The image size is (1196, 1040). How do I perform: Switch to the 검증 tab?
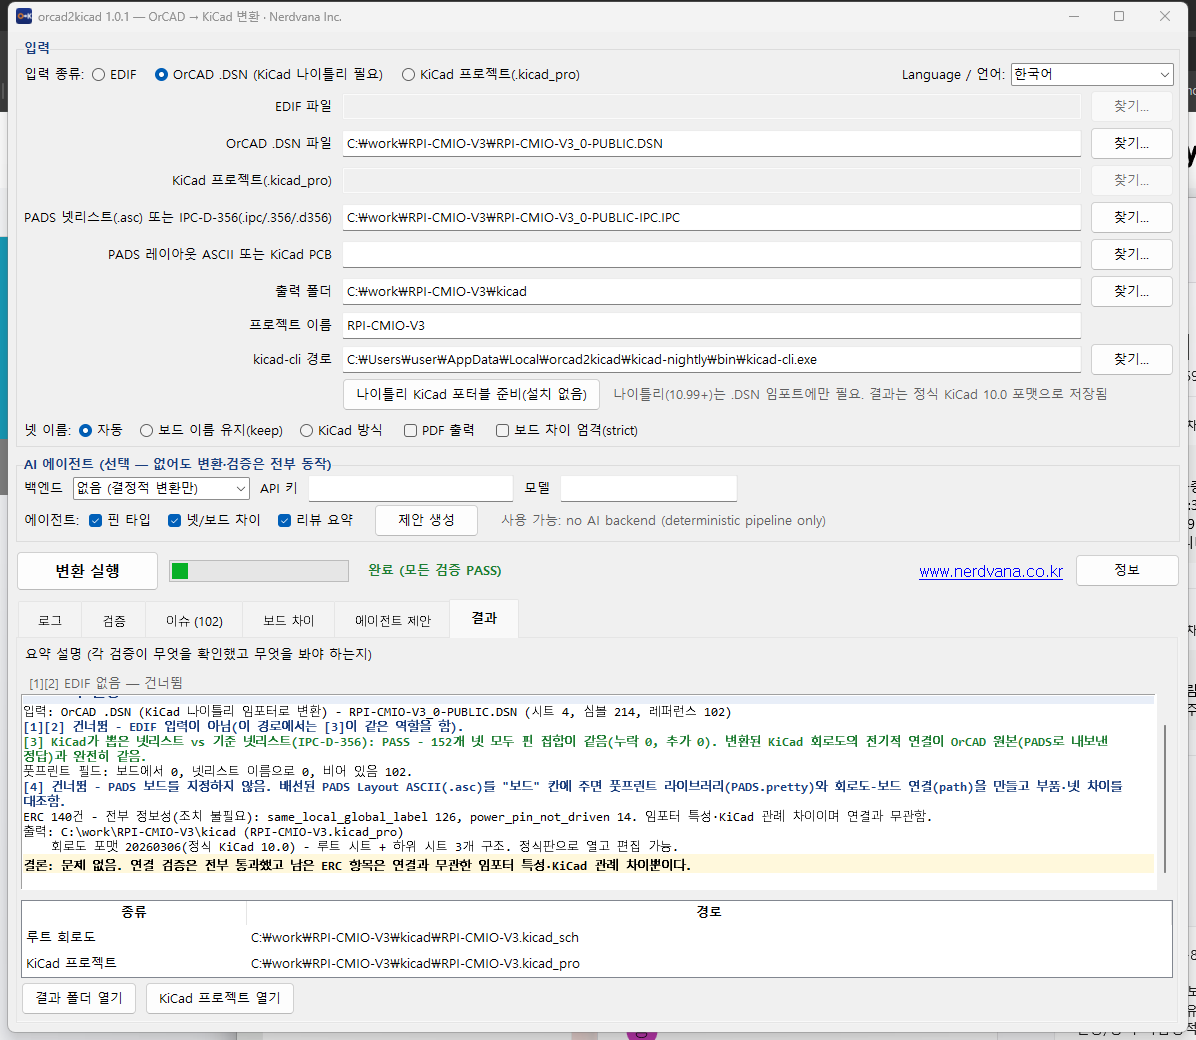[x=114, y=620]
